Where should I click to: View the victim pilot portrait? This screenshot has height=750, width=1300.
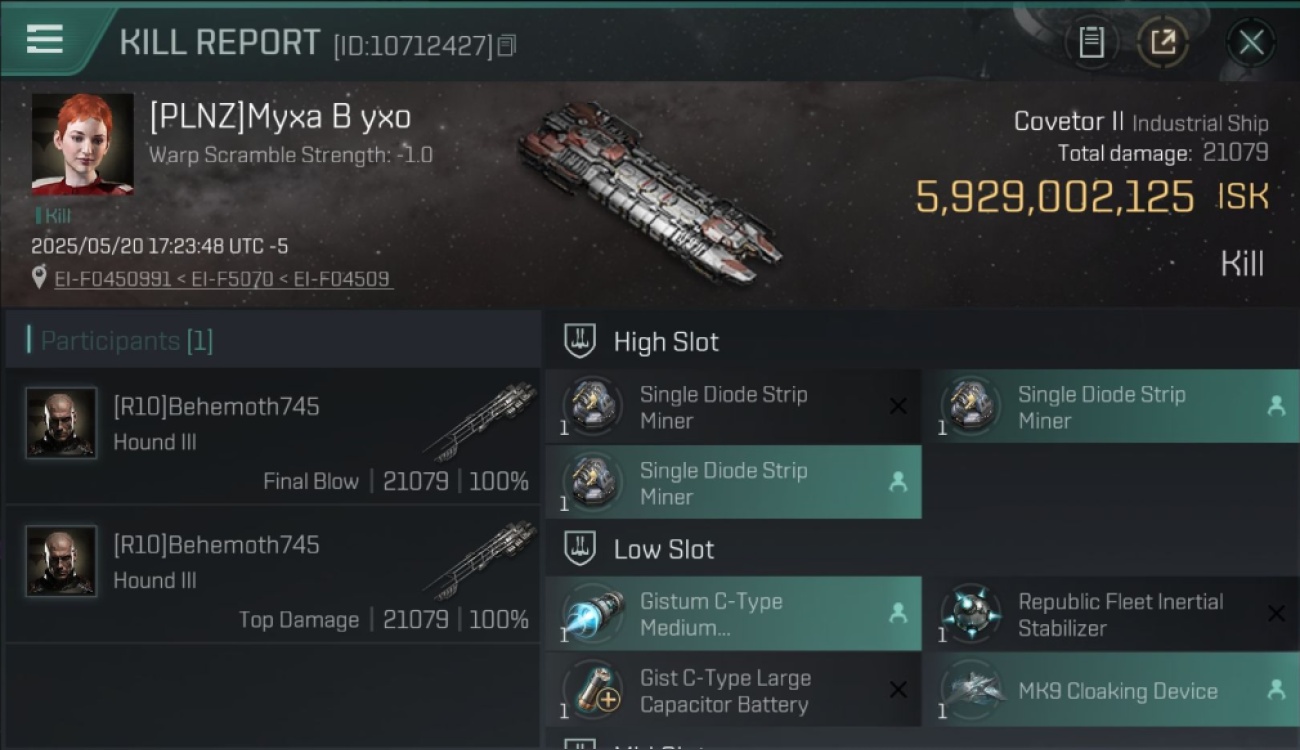(82, 145)
